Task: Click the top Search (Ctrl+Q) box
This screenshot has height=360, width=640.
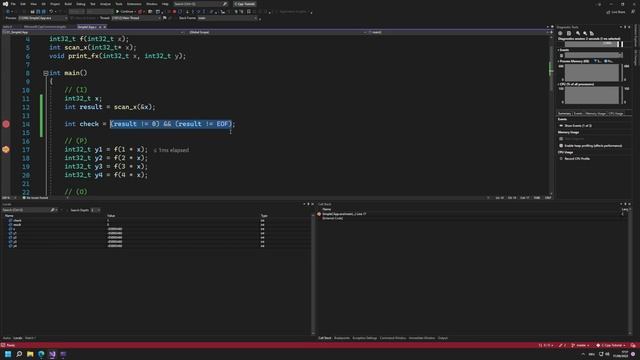Action: pyautogui.click(x=200, y=4)
